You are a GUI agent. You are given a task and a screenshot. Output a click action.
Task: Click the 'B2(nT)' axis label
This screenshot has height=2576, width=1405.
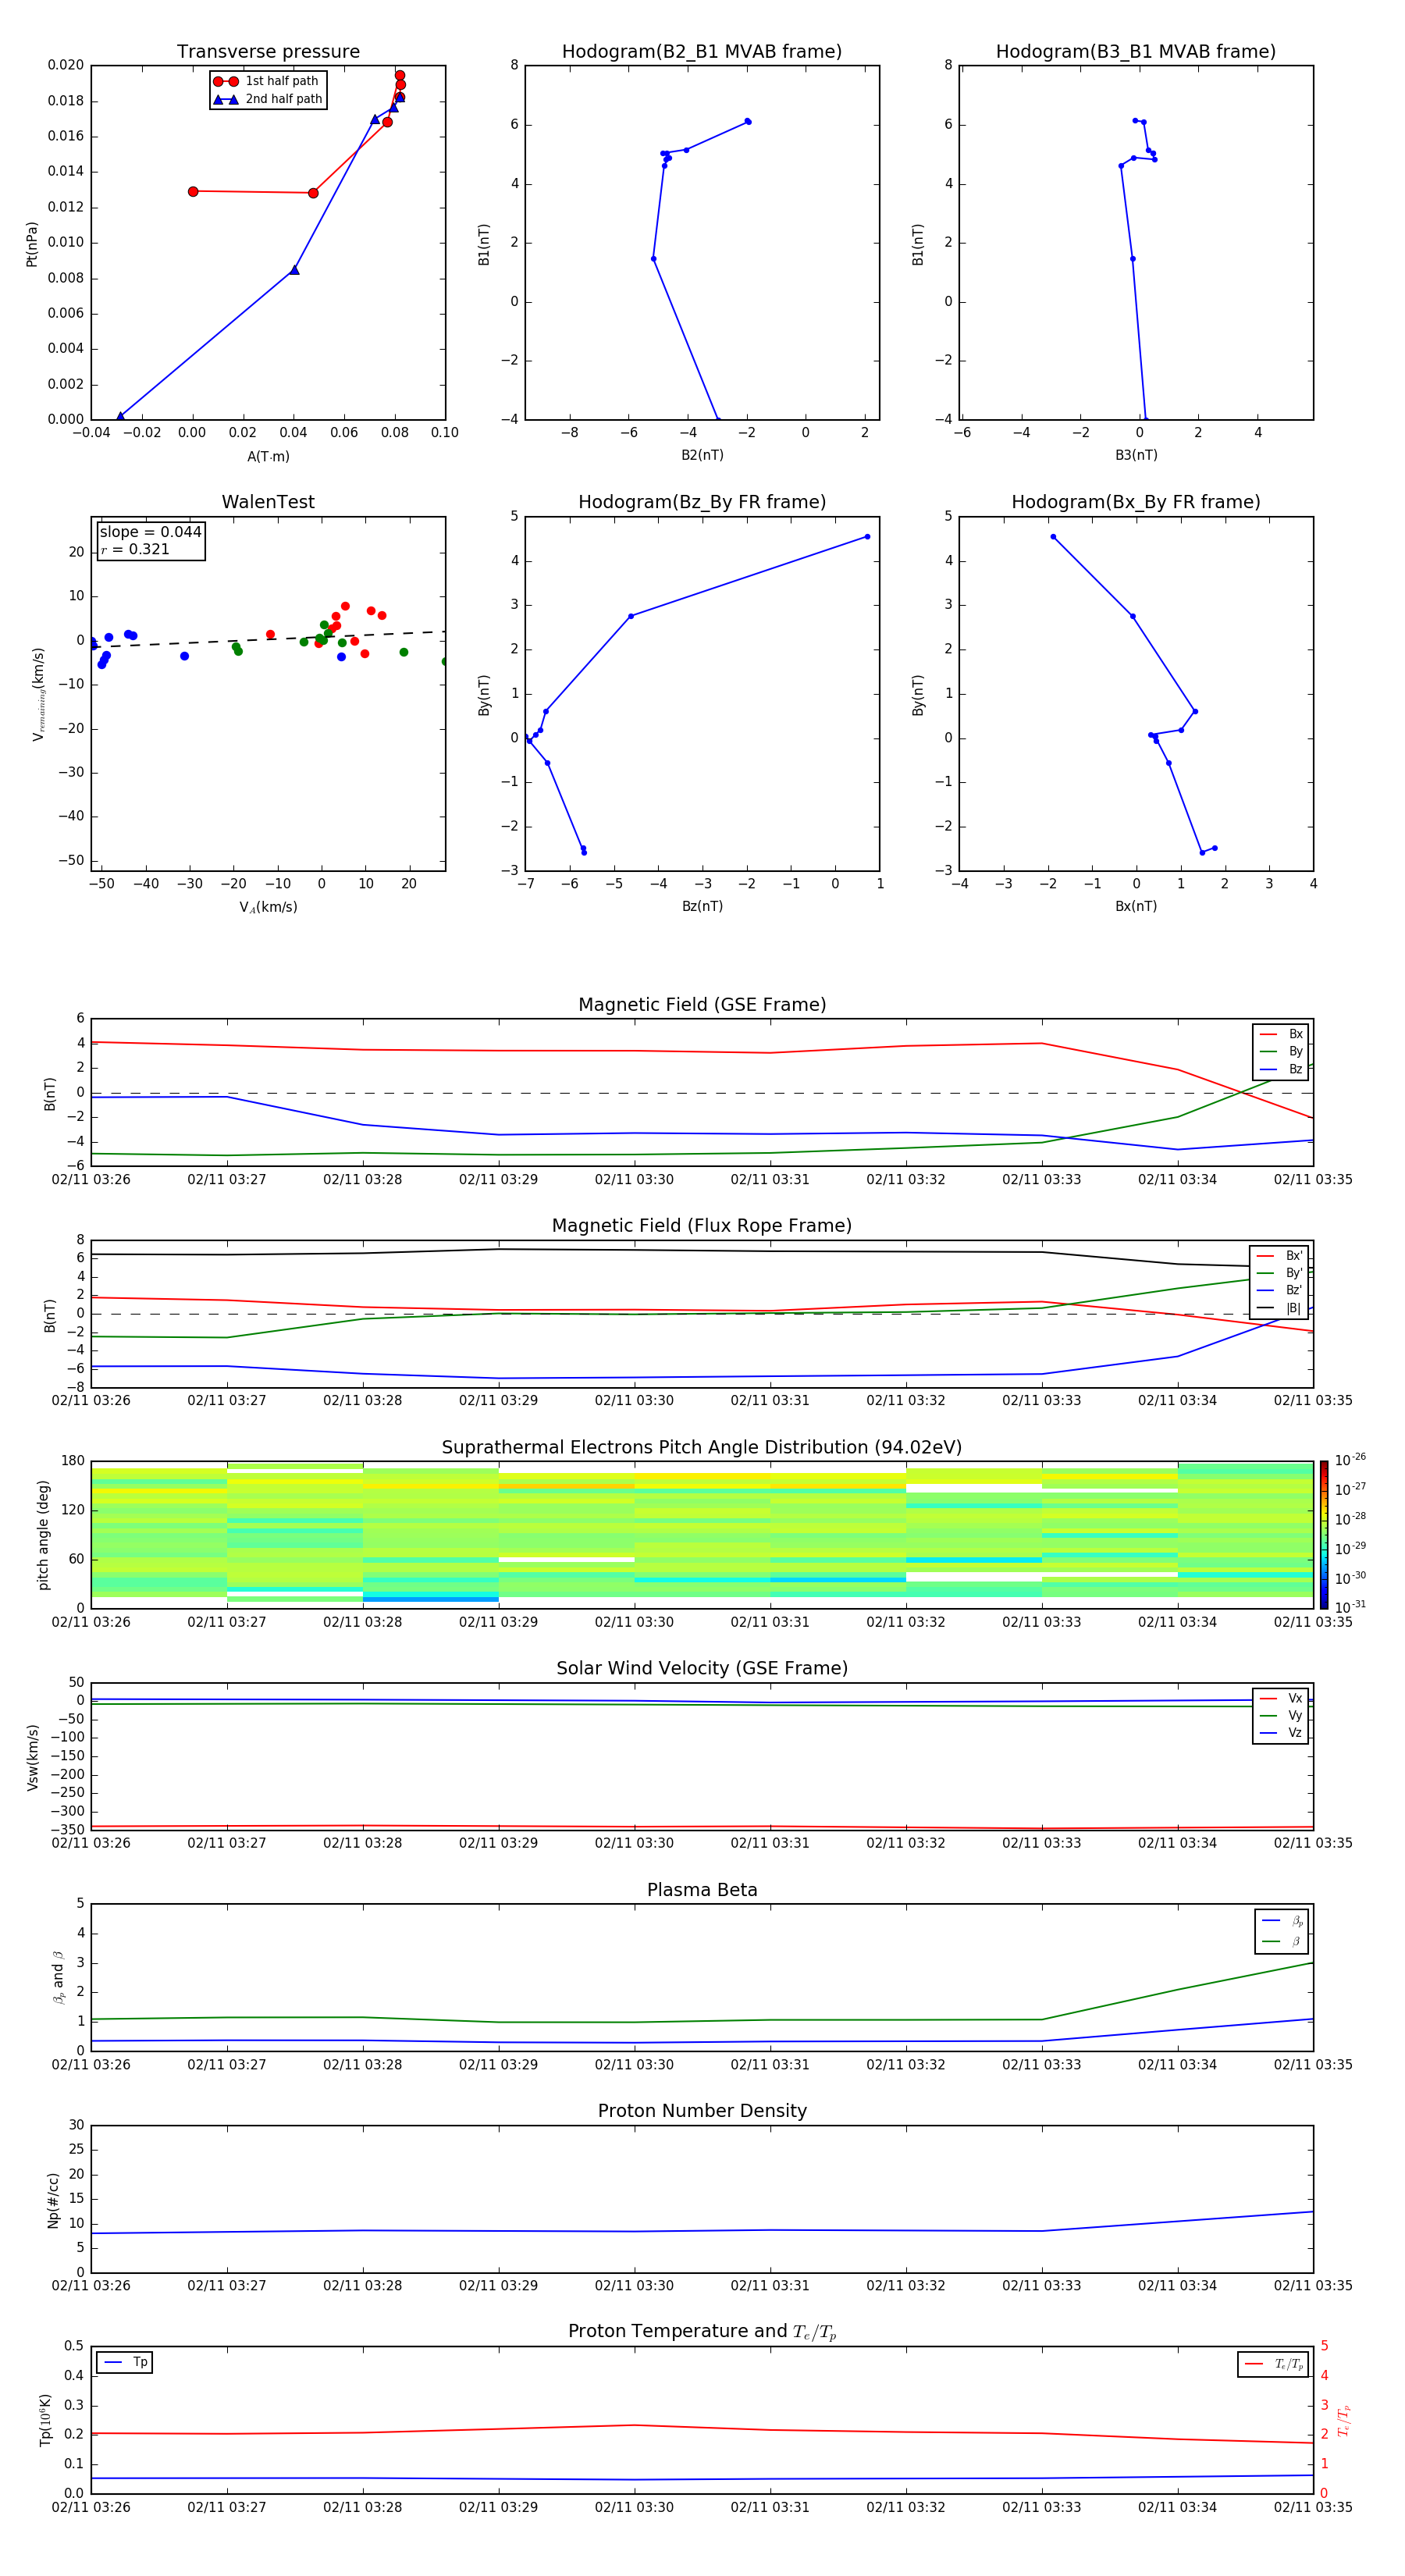(x=702, y=455)
